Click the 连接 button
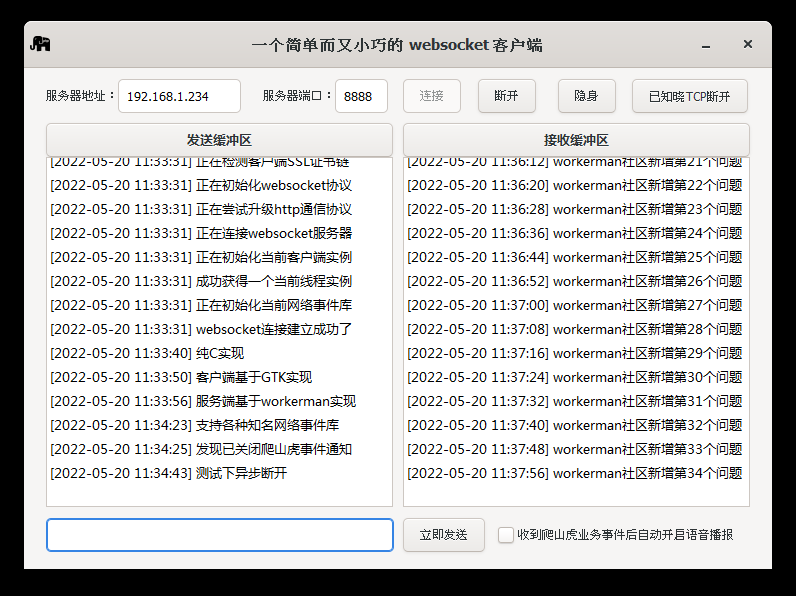This screenshot has width=796, height=596. pyautogui.click(x=432, y=96)
